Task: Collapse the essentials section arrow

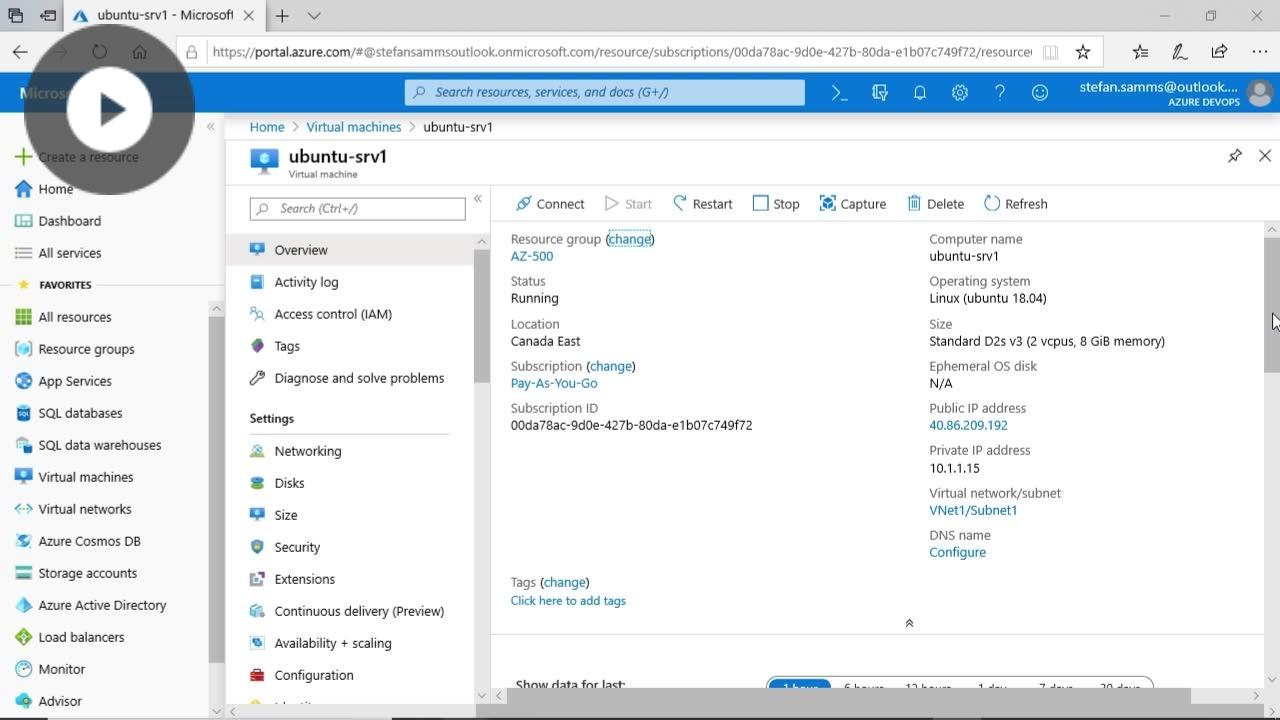Action: click(x=909, y=623)
